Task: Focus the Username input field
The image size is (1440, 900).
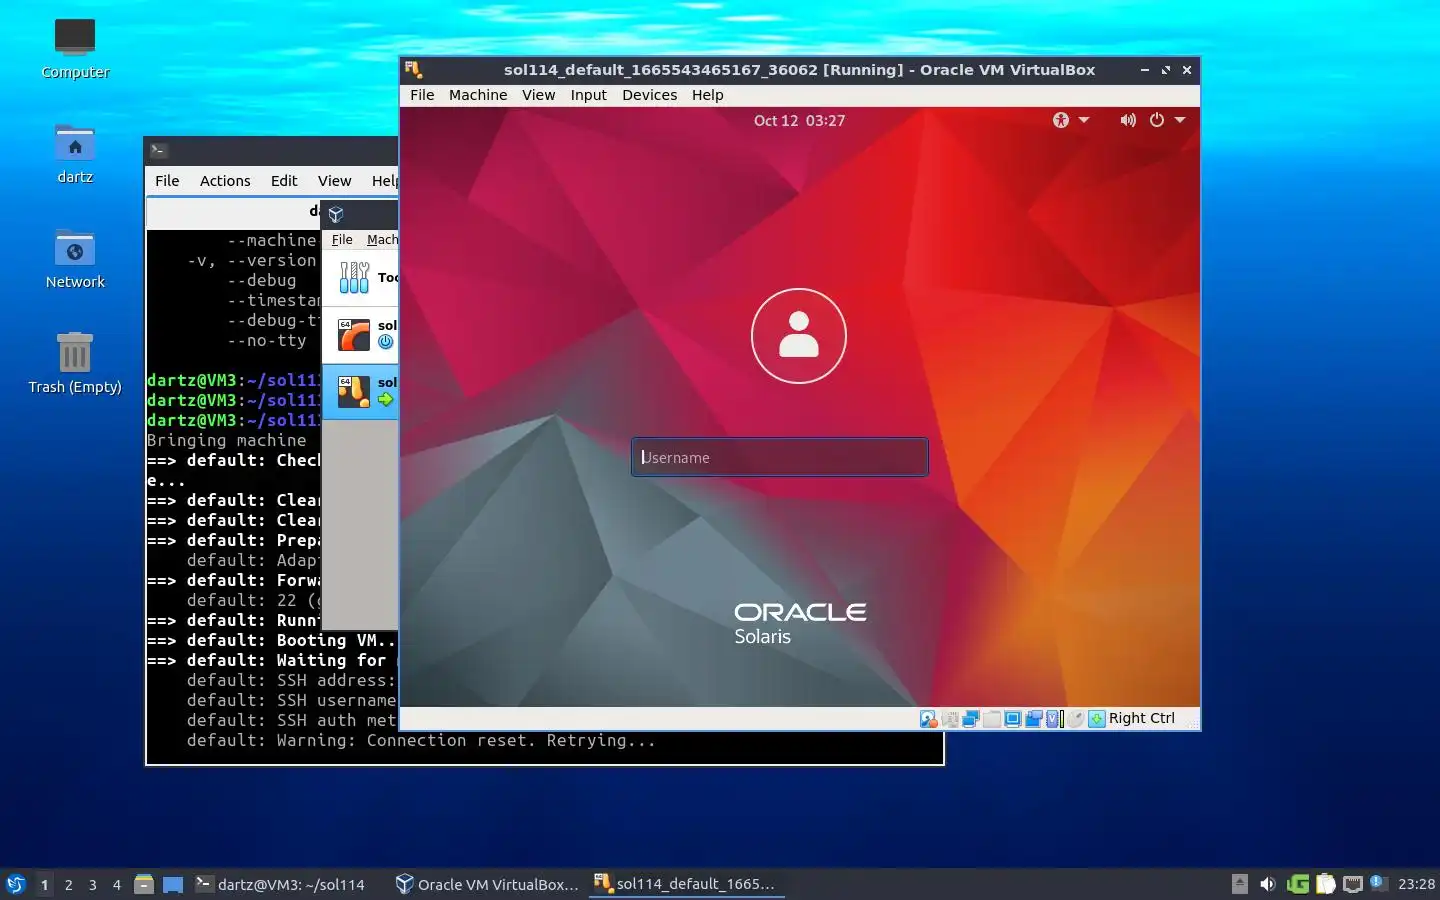Action: 780,457
